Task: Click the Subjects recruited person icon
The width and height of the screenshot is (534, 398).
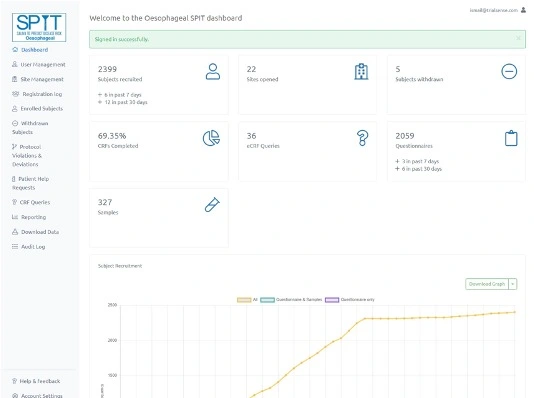Action: point(213,71)
